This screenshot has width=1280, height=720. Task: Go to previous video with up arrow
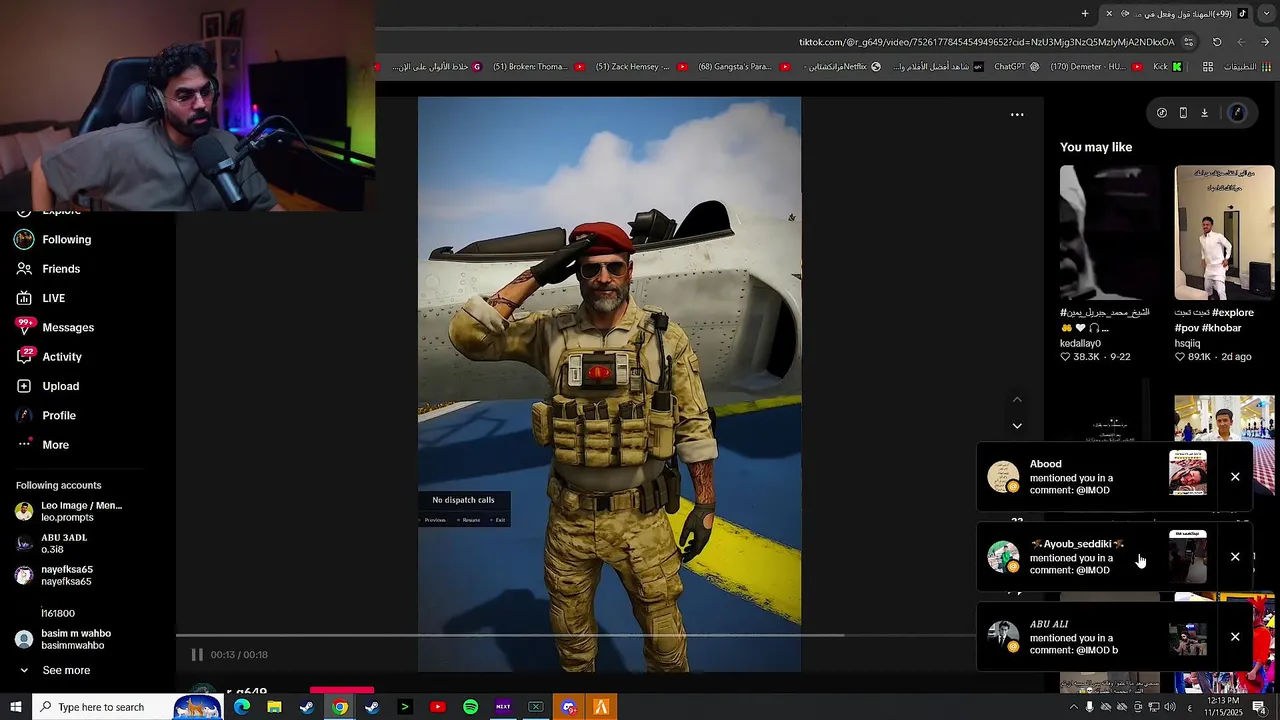click(x=1017, y=400)
